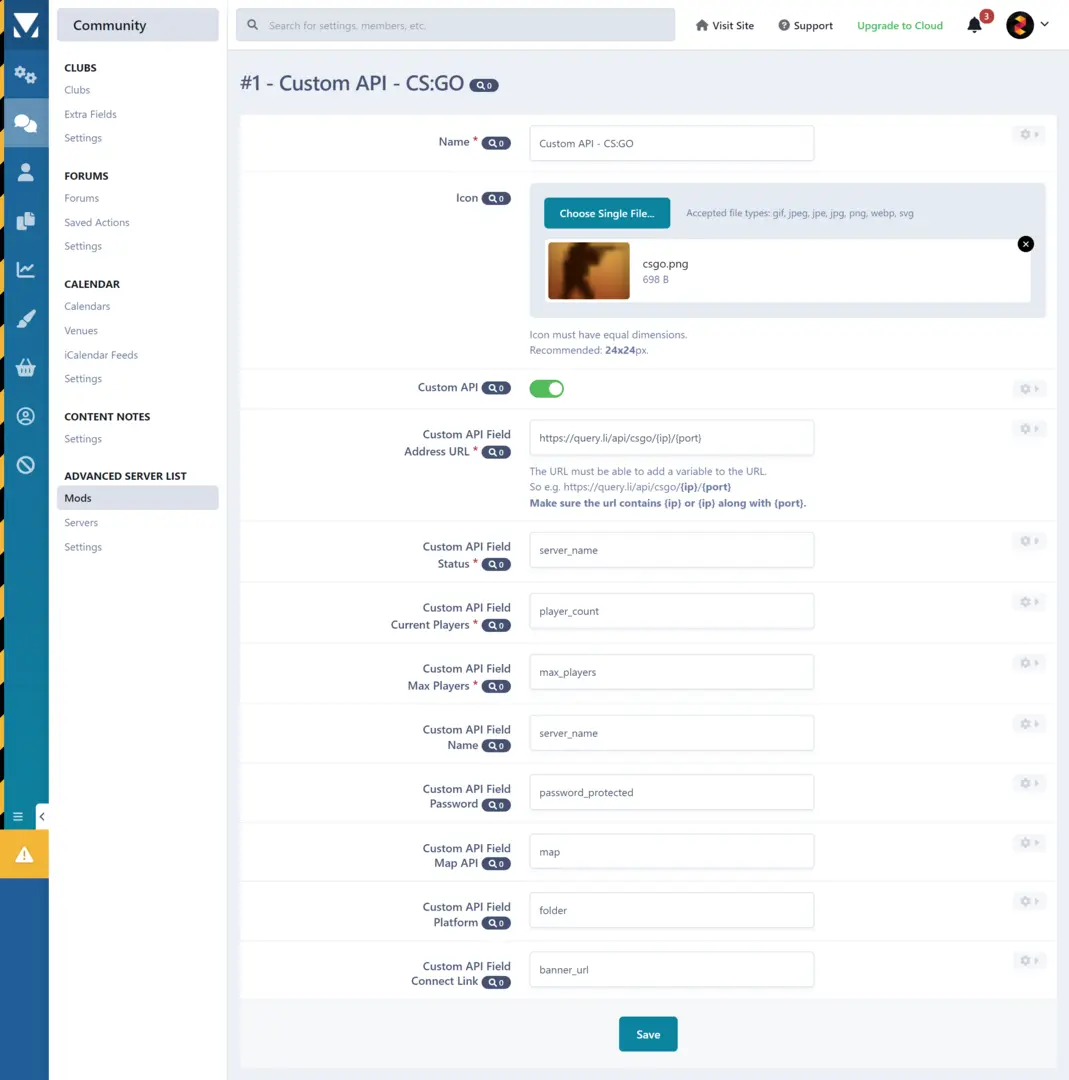The height and width of the screenshot is (1080, 1069).
Task: Open gear options for Password field row
Action: (x=1029, y=783)
